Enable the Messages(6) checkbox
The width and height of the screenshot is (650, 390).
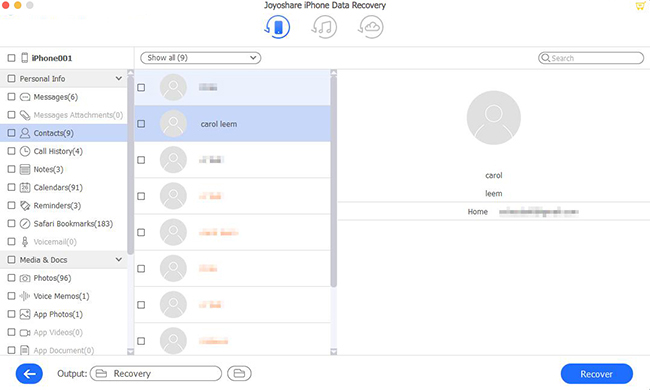tap(12, 97)
